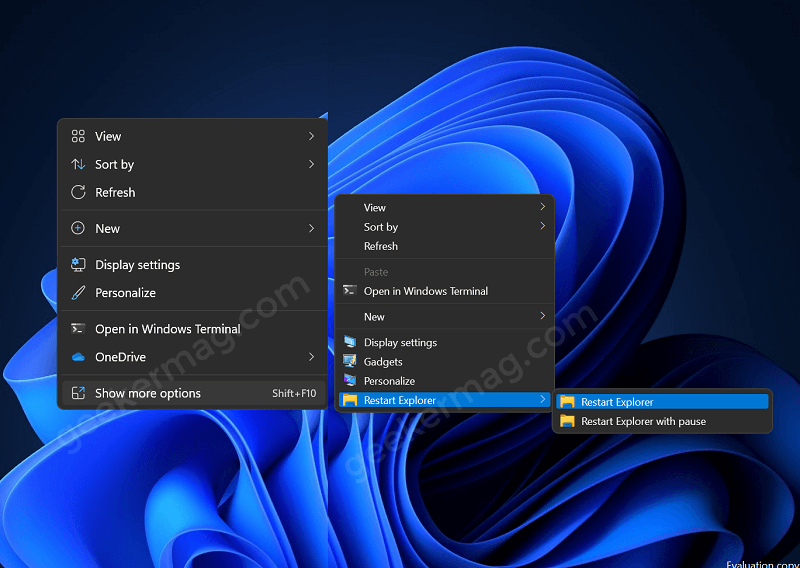800x568 pixels.
Task: Click the Show more options icon
Action: click(78, 393)
